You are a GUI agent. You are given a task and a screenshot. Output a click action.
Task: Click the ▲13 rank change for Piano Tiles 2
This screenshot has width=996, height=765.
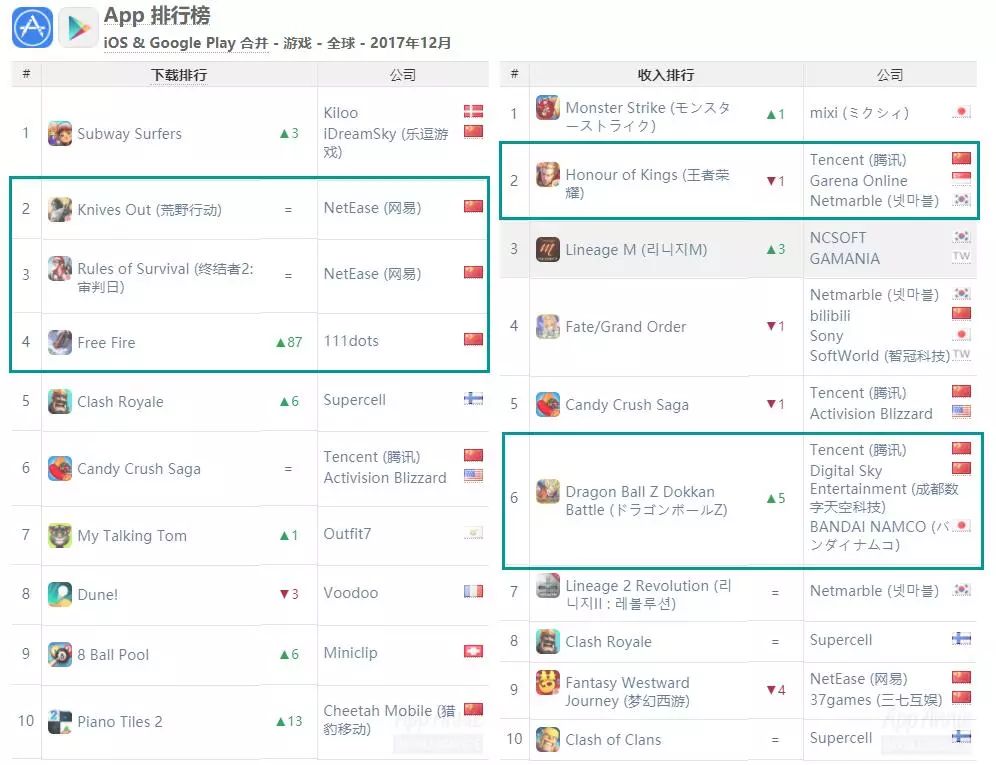(x=289, y=722)
